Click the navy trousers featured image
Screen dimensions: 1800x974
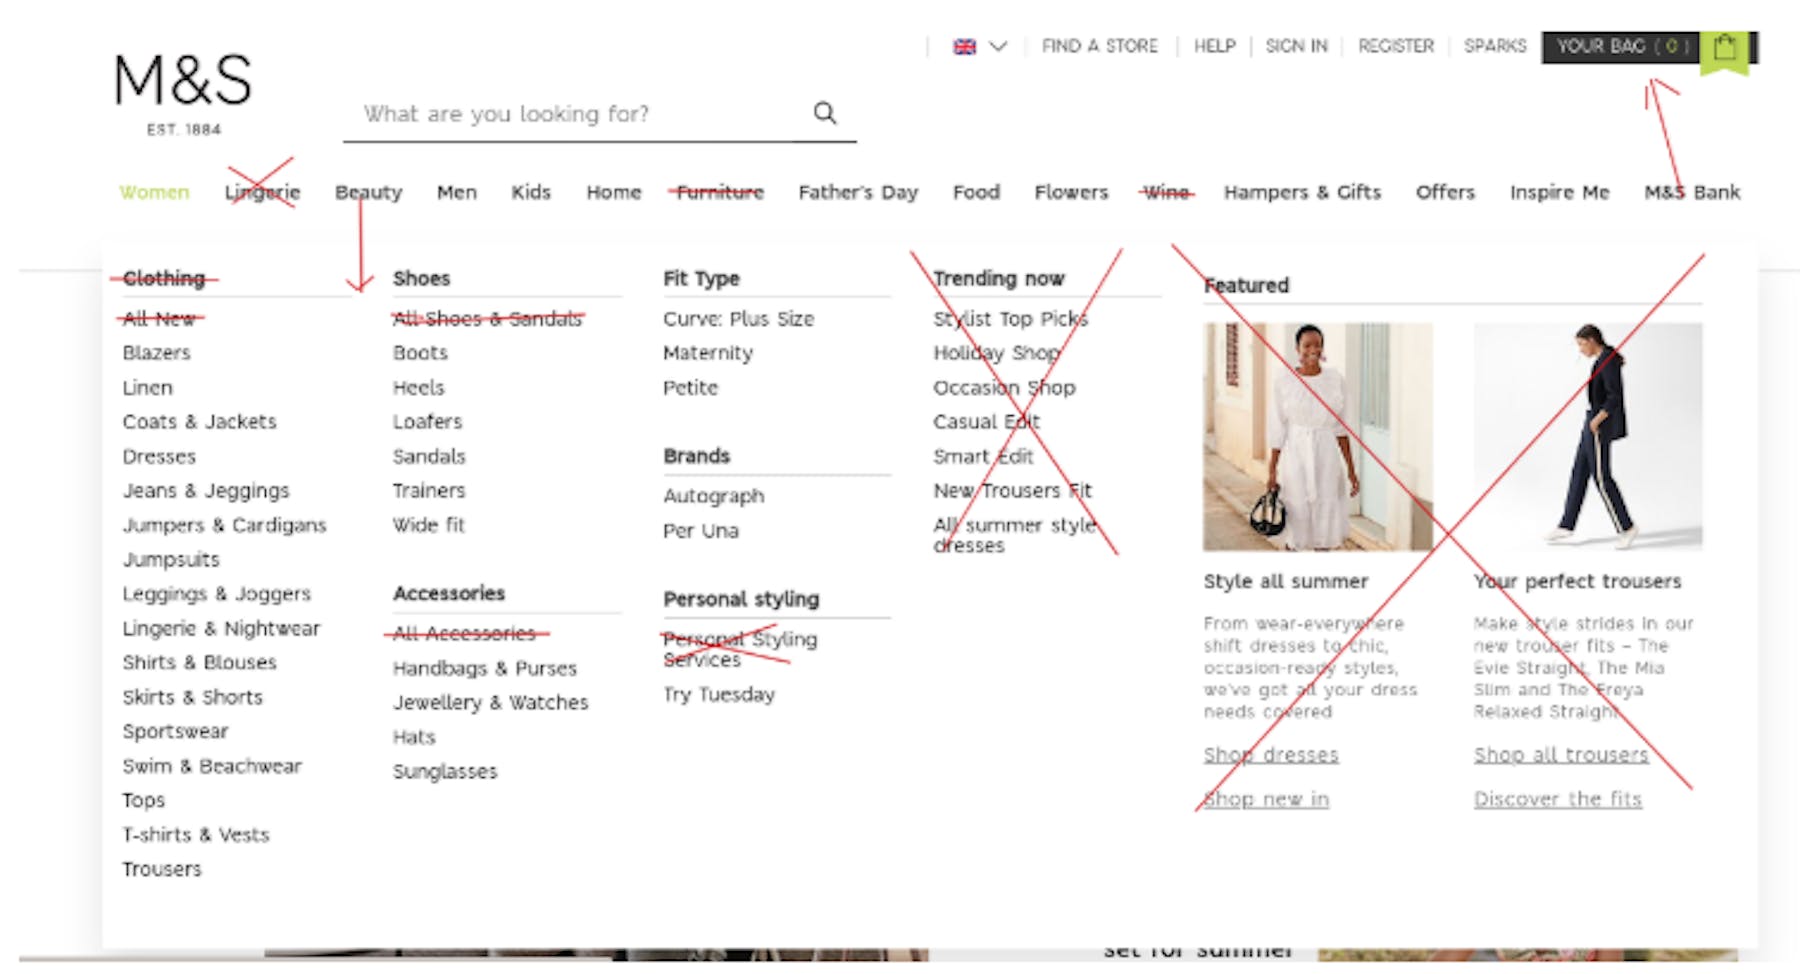1588,436
